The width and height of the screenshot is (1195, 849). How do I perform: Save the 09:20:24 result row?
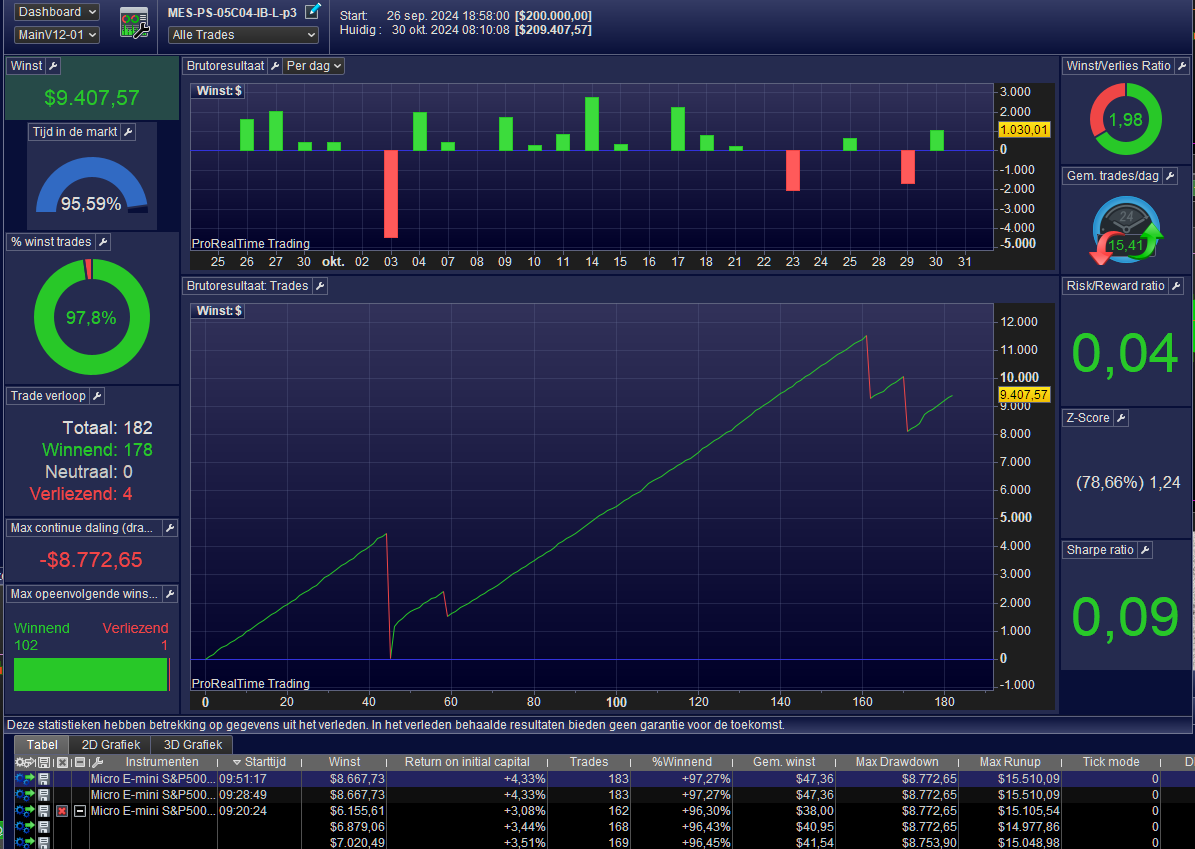[44, 811]
